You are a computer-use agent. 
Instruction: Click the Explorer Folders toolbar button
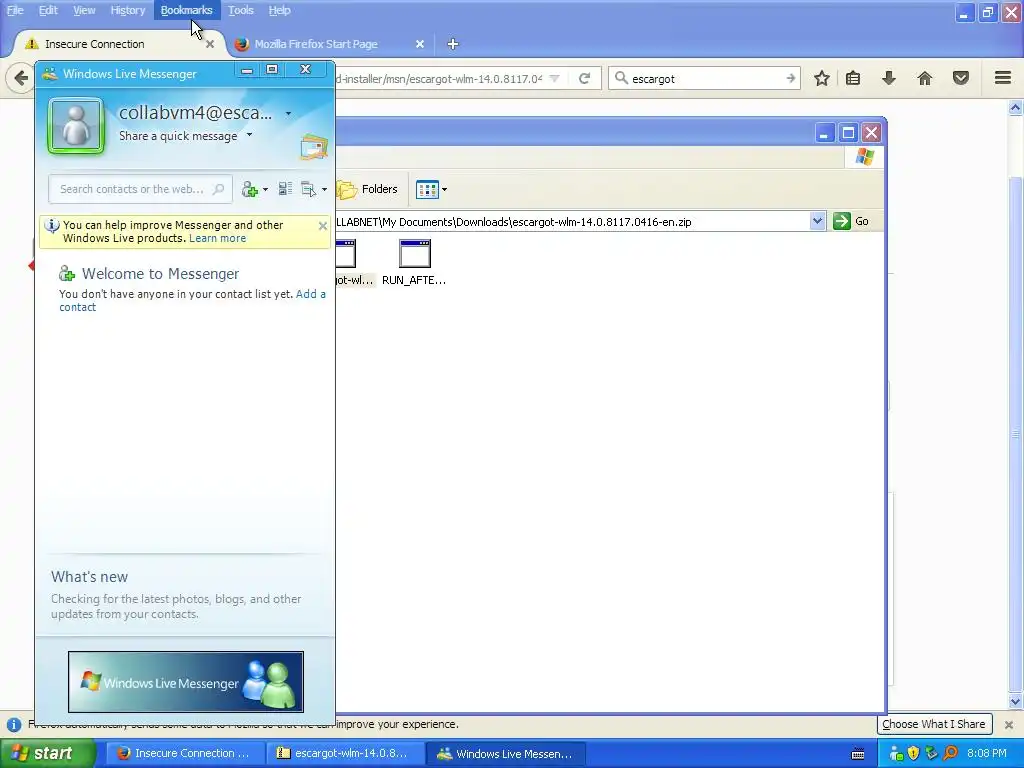(368, 189)
